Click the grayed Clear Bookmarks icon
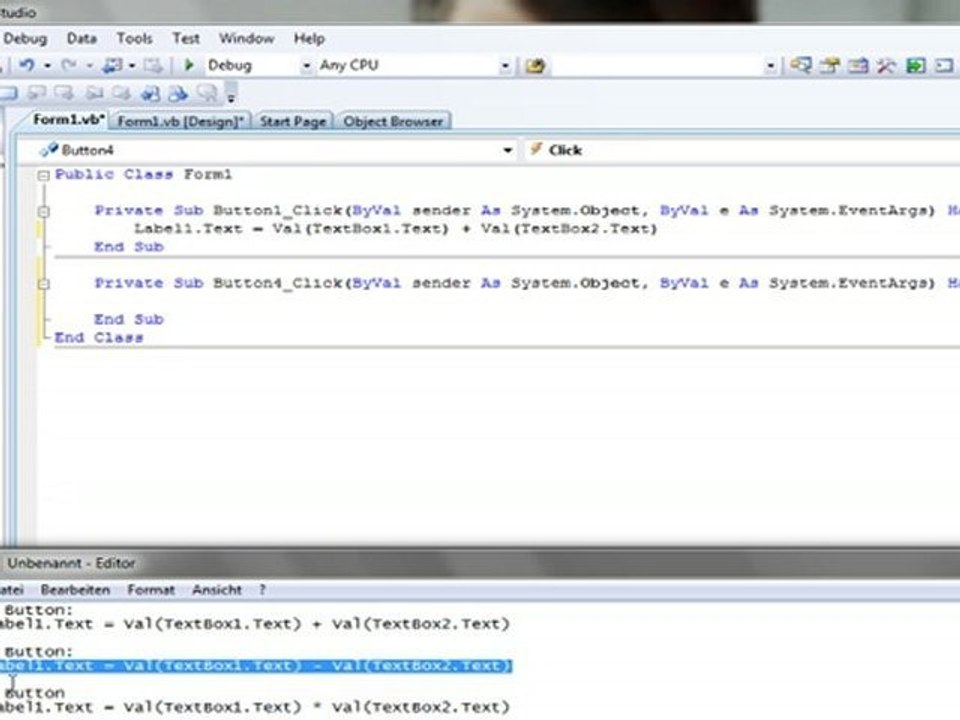 click(x=208, y=94)
